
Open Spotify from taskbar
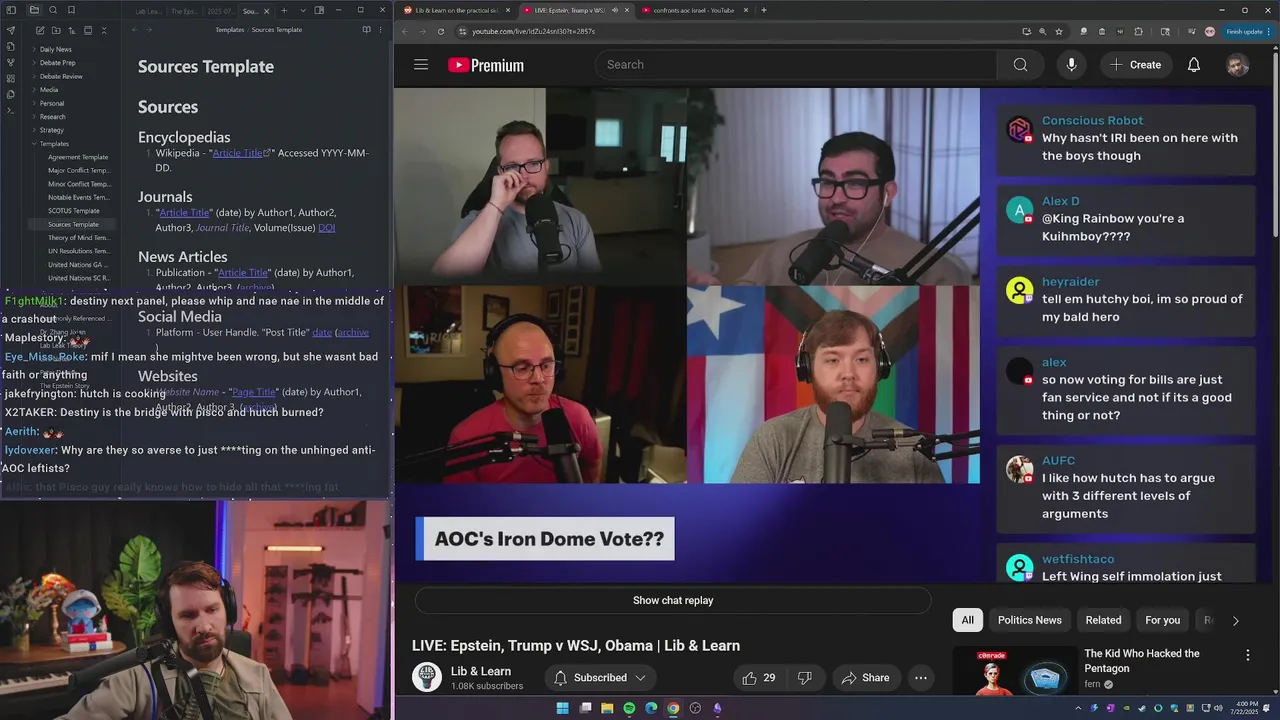click(629, 708)
